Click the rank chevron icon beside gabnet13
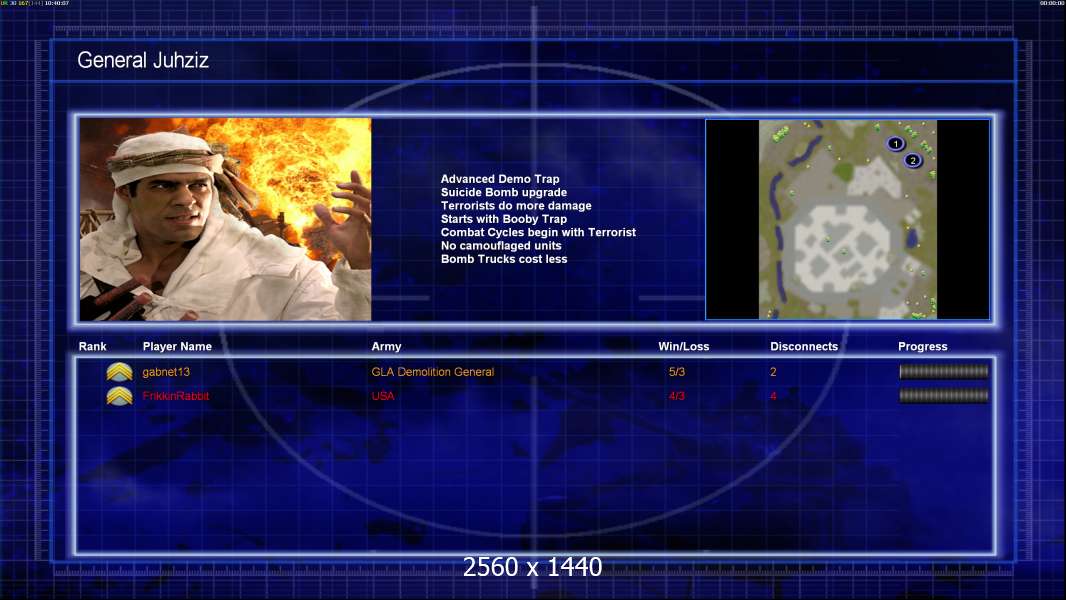This screenshot has height=600, width=1066. point(119,372)
